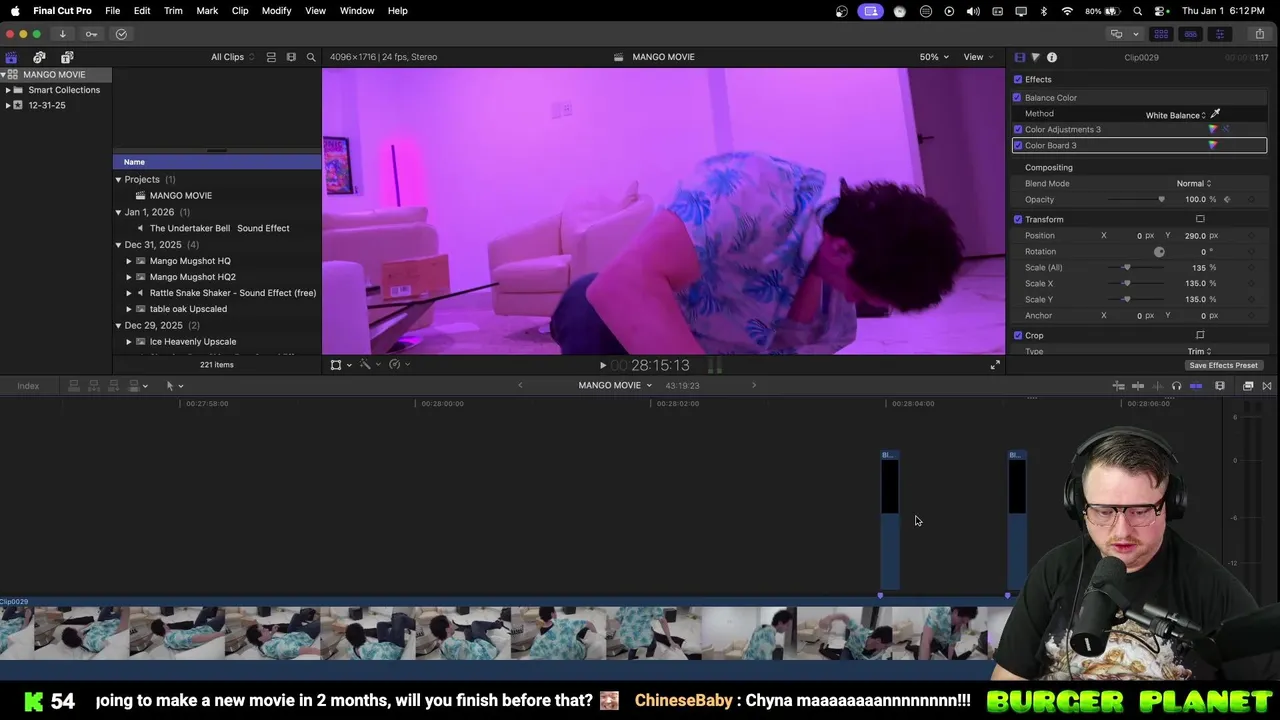Toggle snapping icon in timeline toolbar
1280x720 pixels.
click(1196, 386)
